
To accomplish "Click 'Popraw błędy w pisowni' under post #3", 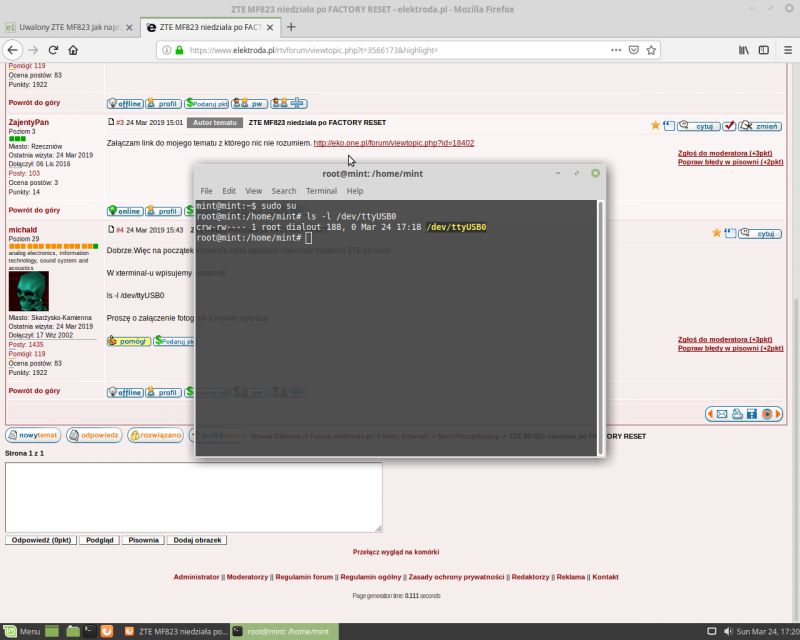I will pyautogui.click(x=730, y=162).
